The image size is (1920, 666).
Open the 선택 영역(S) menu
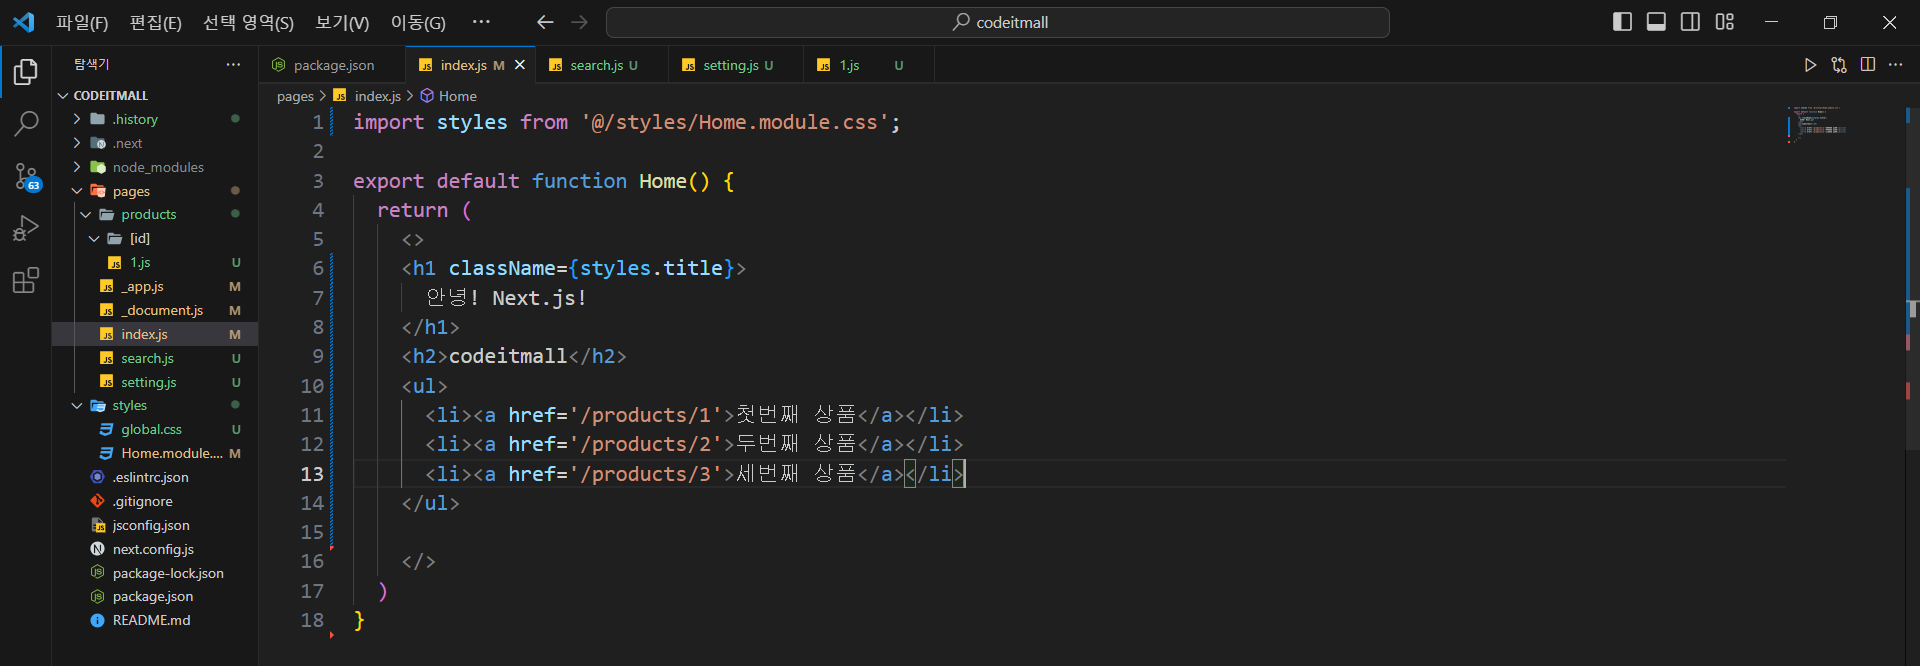[248, 22]
